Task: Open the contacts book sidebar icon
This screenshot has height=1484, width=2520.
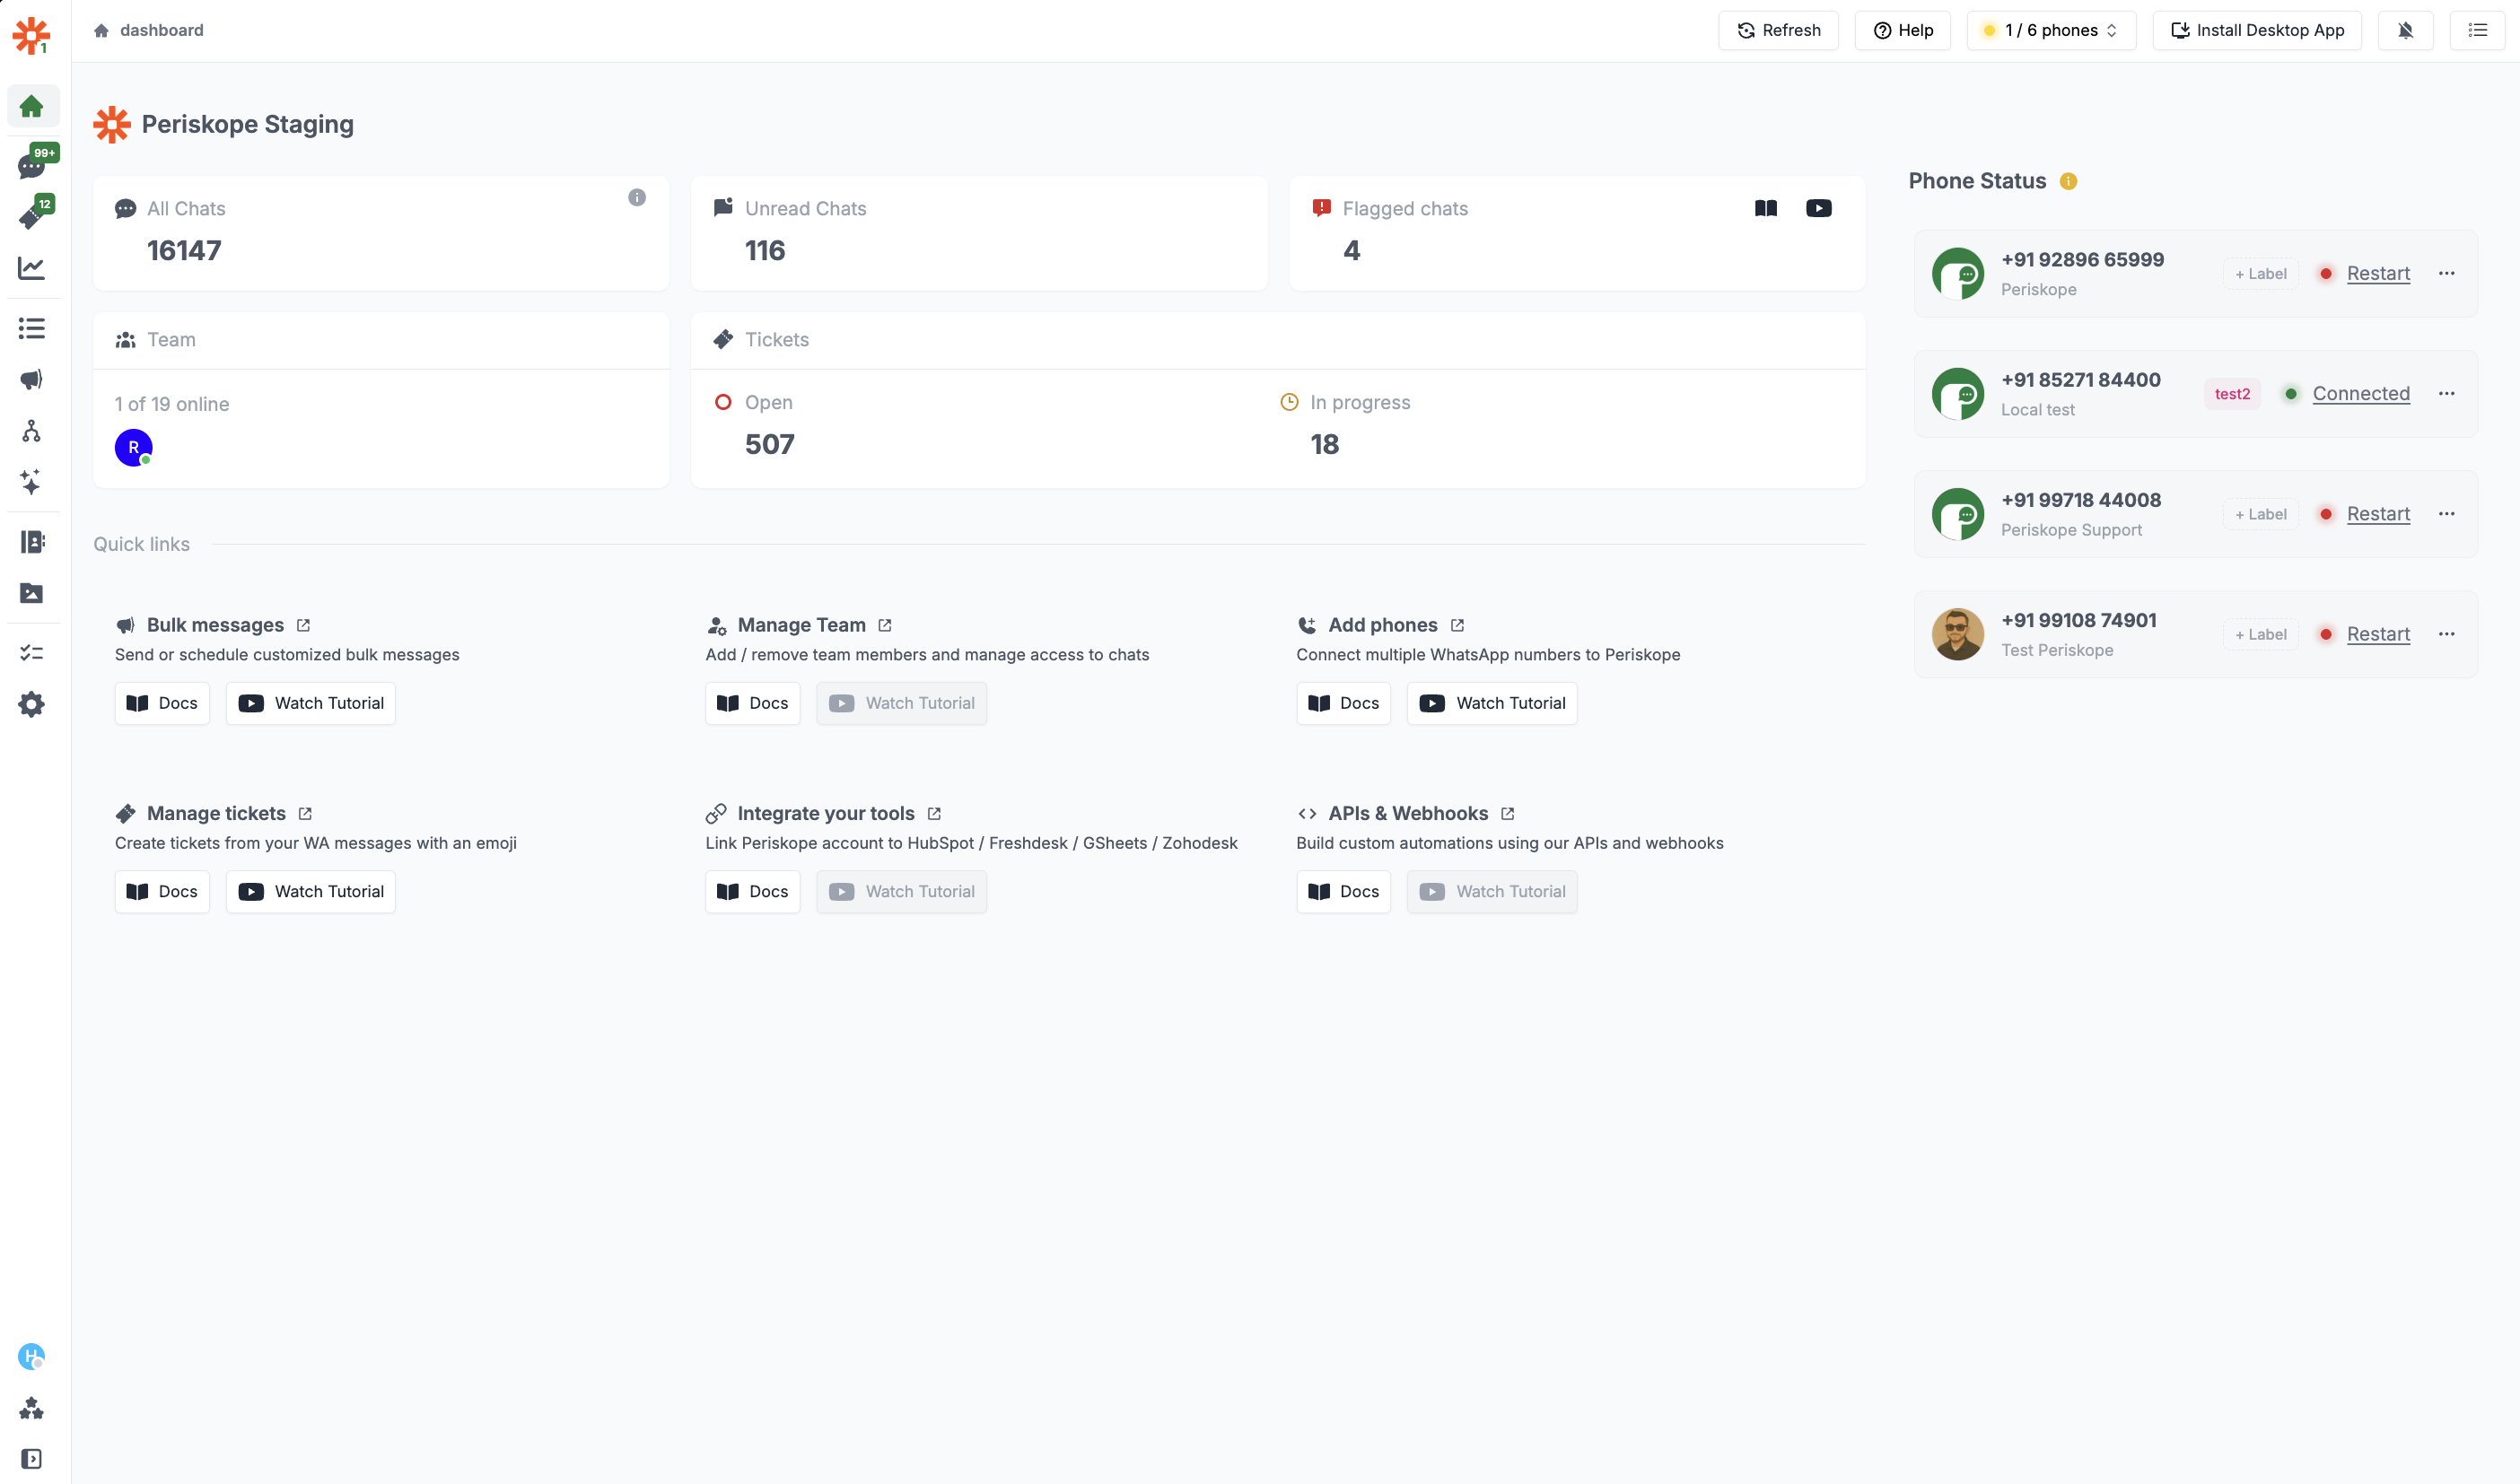Action: tap(31, 542)
